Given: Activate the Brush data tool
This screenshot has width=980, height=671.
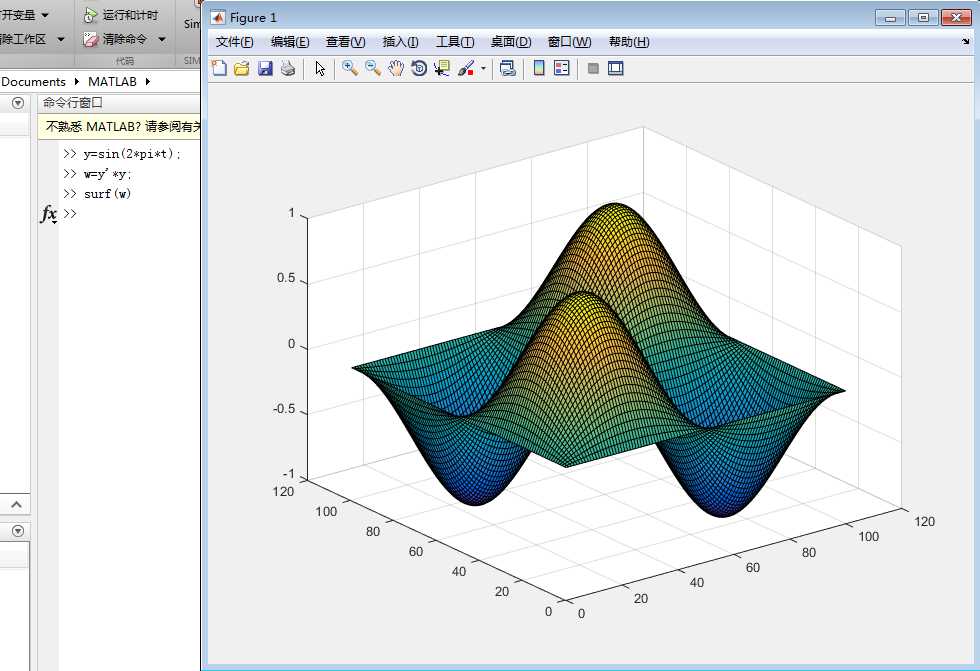Looking at the screenshot, I should point(466,68).
